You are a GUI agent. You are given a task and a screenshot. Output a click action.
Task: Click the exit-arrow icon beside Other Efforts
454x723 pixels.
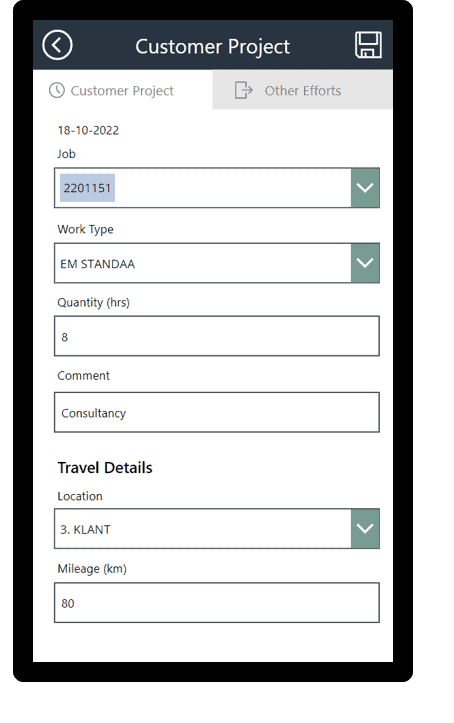(x=244, y=90)
